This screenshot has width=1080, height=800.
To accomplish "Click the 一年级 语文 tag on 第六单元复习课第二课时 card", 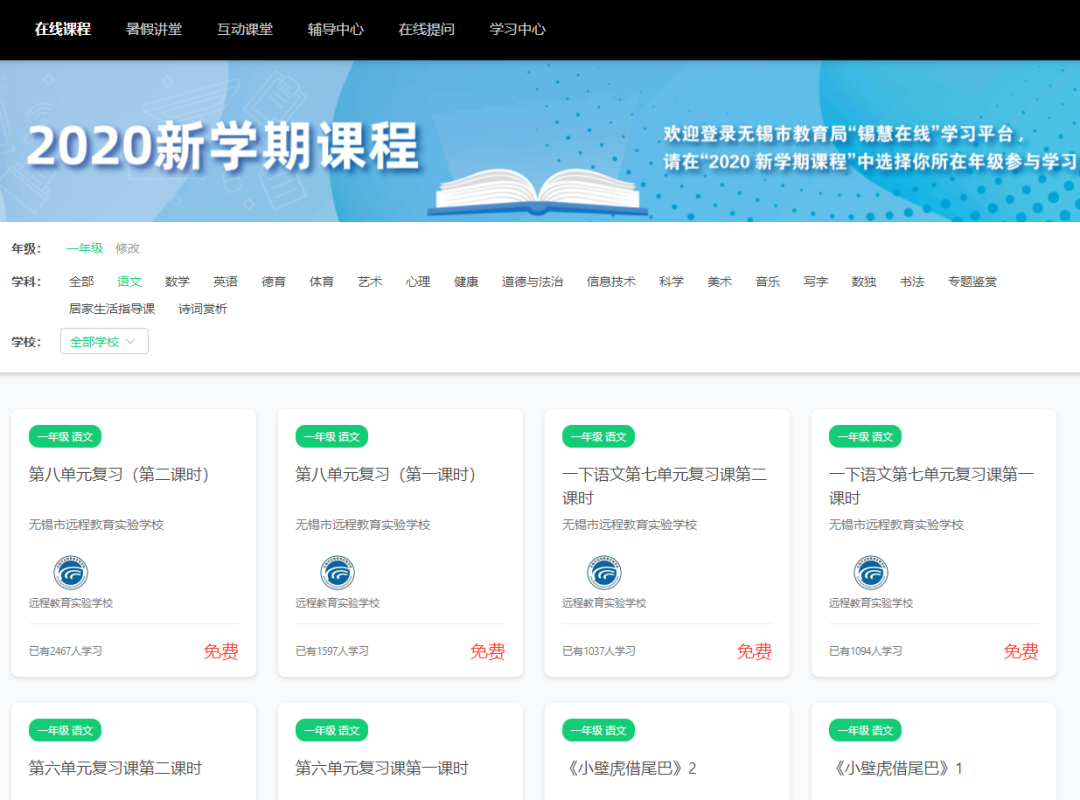I will click(x=64, y=730).
